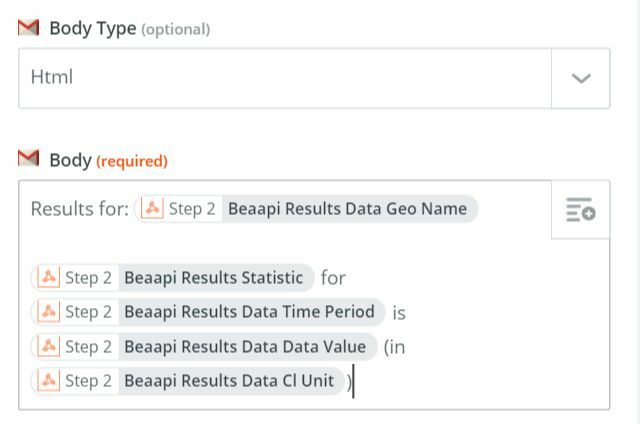The width and height of the screenshot is (640, 424).
Task: Click the webhook icon in Cl Unit pill
Action: click(49, 381)
